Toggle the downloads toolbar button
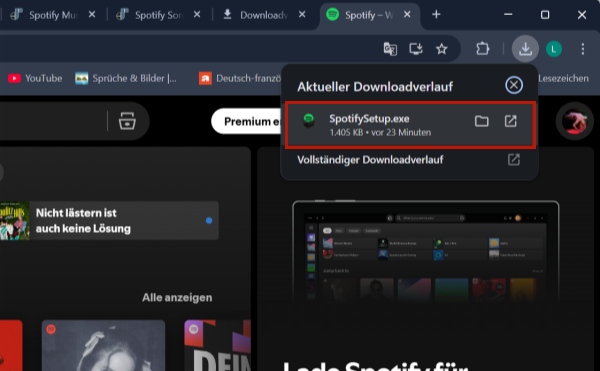The height and width of the screenshot is (371, 600). click(x=525, y=49)
